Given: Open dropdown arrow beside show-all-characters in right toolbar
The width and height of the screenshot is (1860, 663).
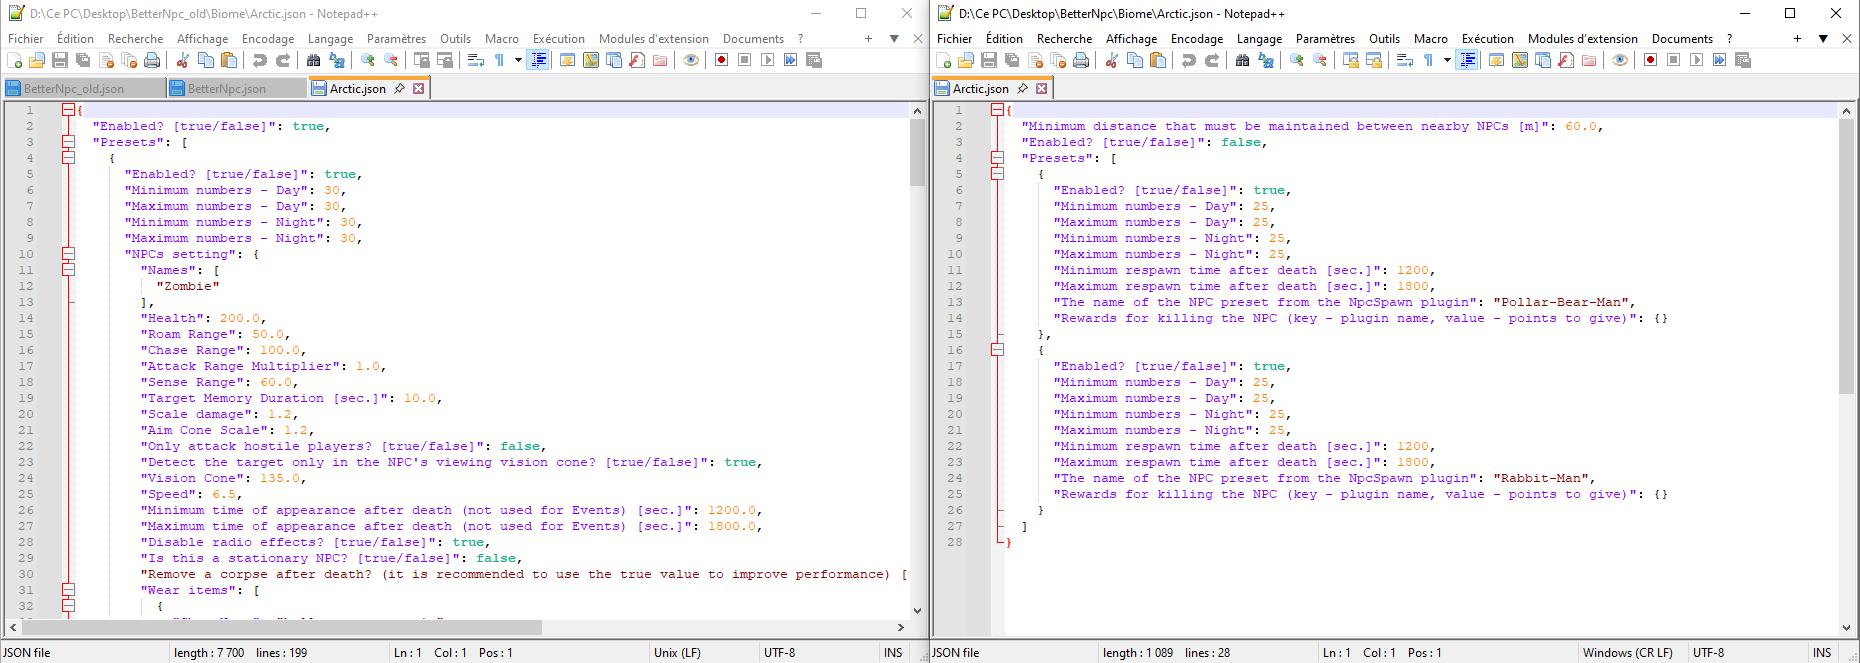Looking at the screenshot, I should click(1447, 60).
